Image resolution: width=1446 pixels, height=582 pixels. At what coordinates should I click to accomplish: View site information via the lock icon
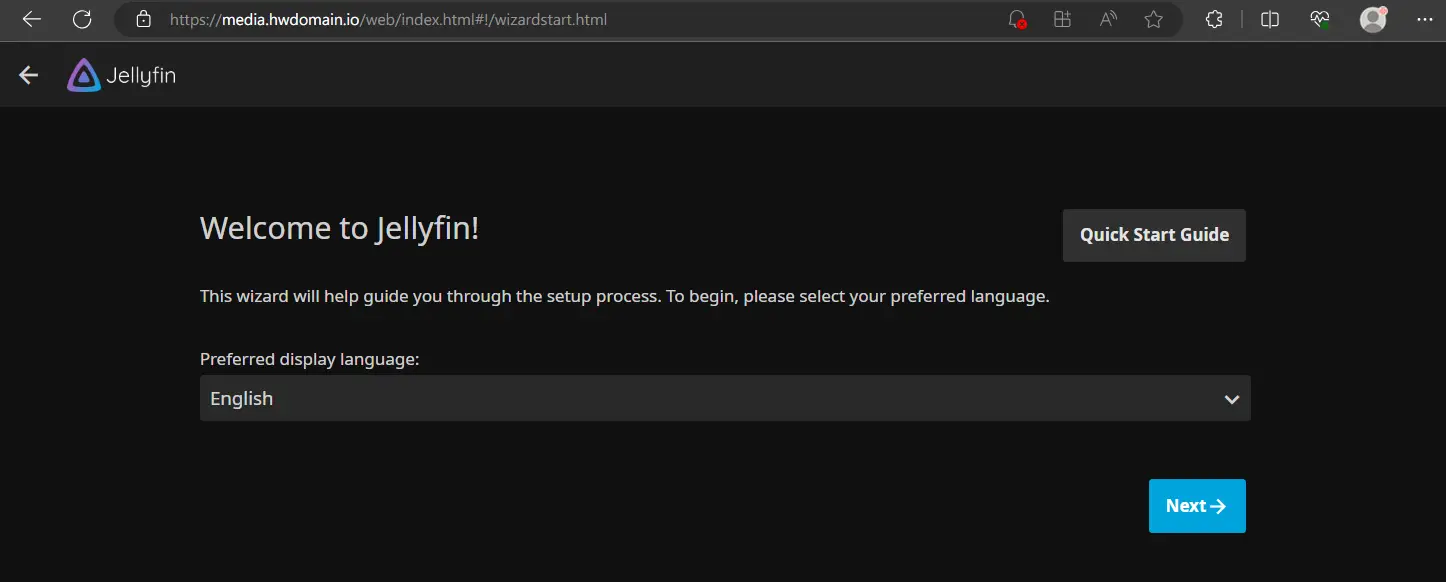[143, 19]
